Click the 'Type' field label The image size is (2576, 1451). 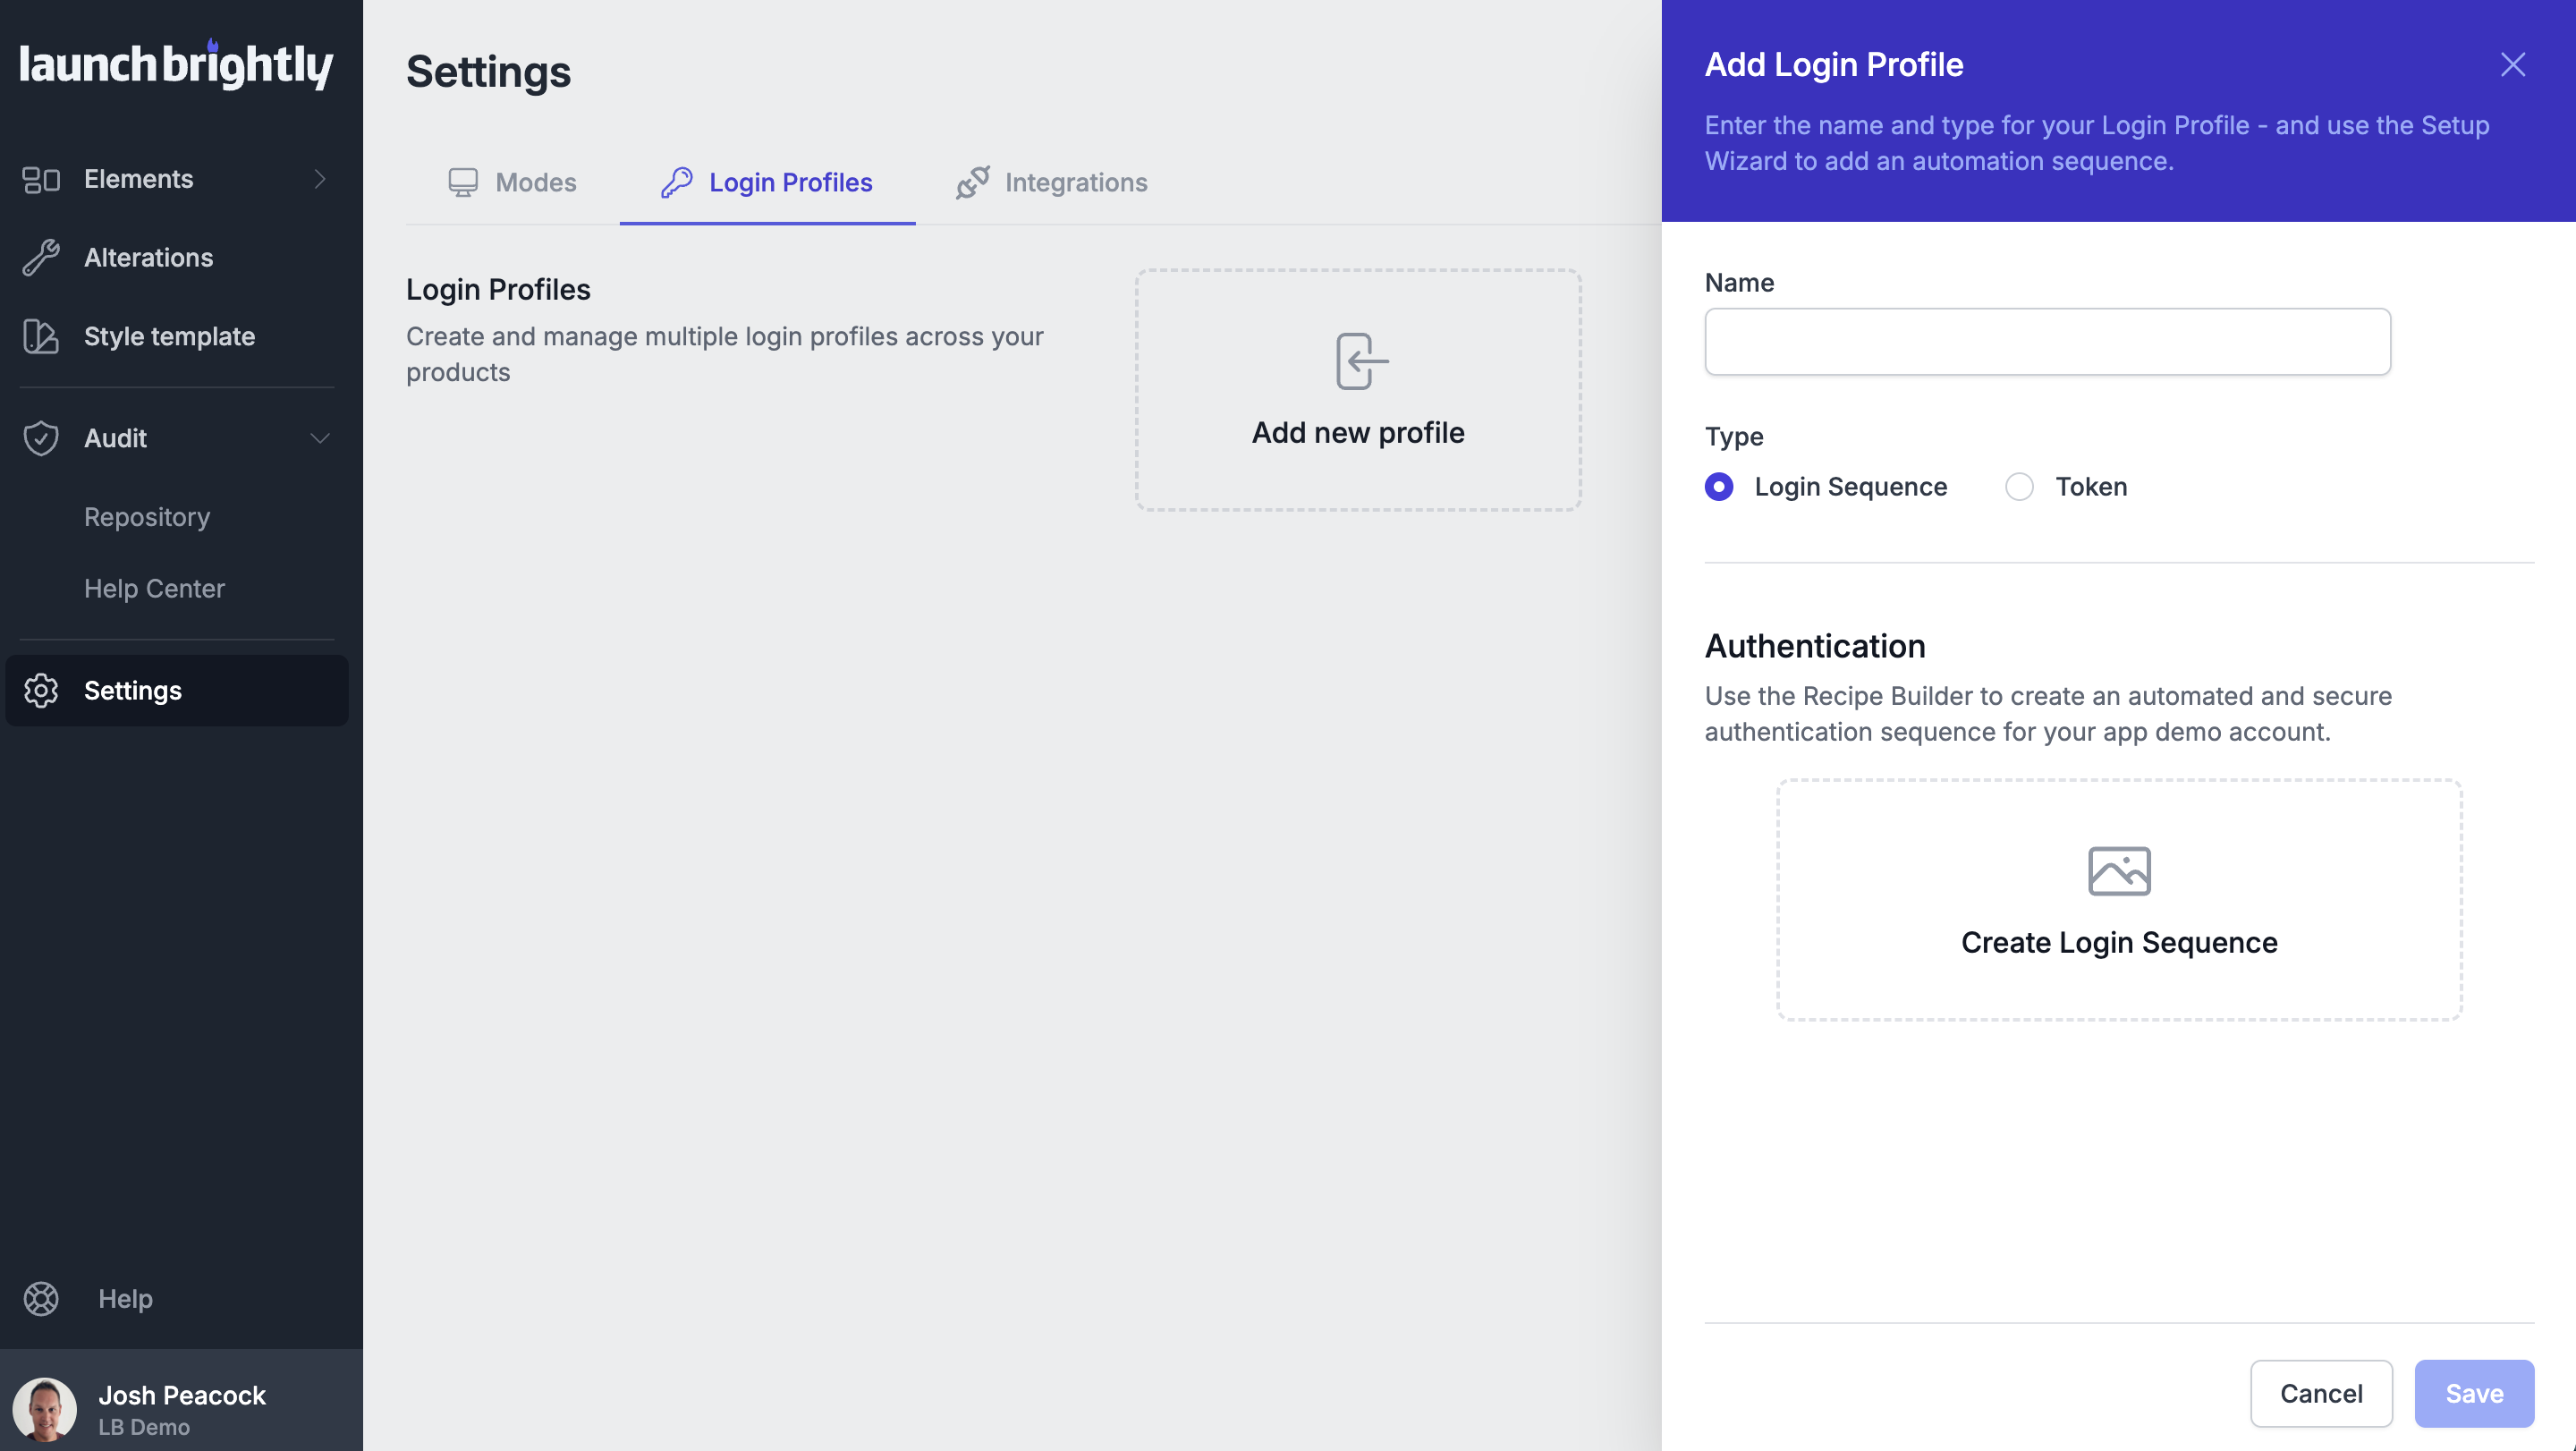(x=1734, y=437)
